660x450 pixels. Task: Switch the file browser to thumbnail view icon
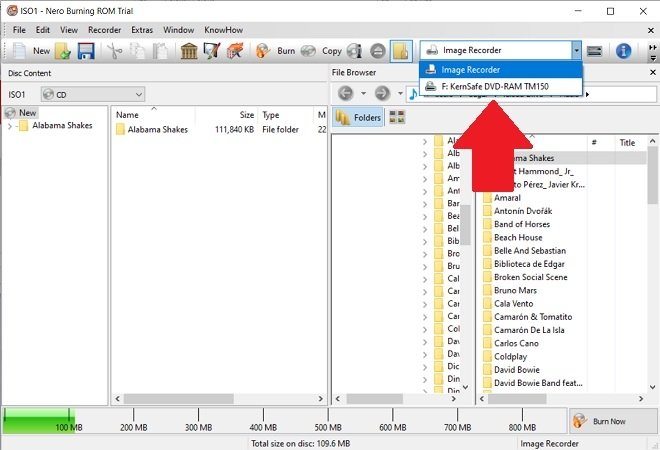[x=397, y=117]
